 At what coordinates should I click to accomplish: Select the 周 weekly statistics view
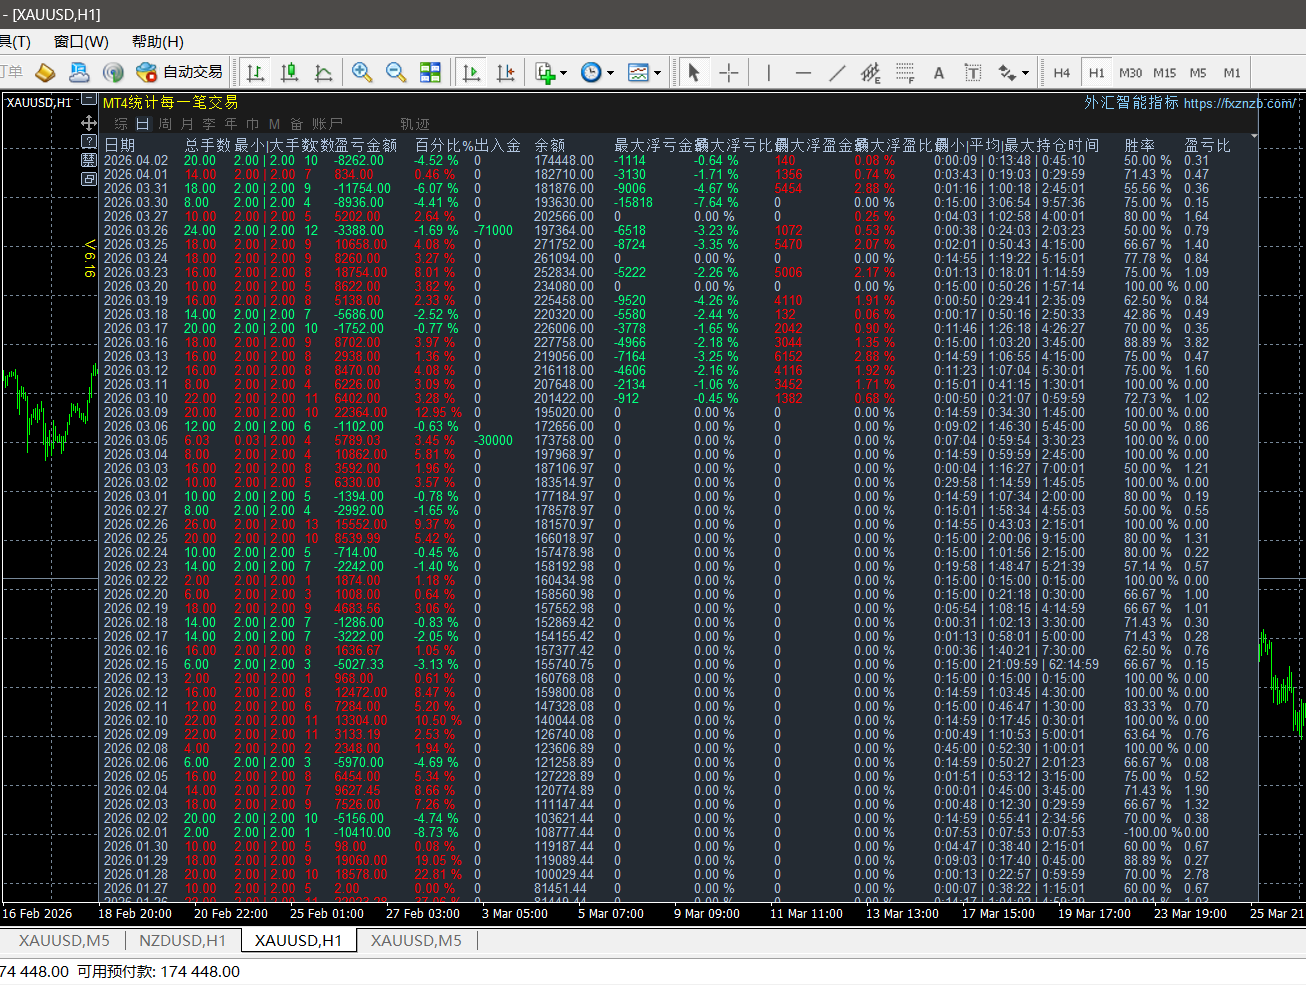click(165, 124)
